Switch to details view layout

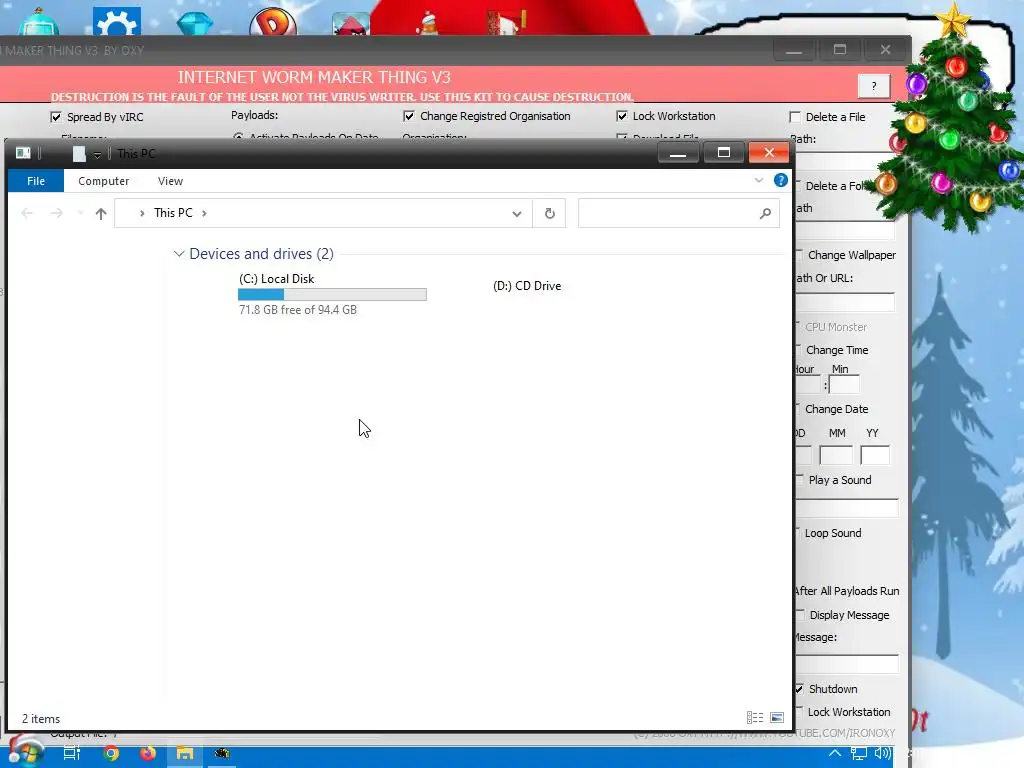pos(755,718)
